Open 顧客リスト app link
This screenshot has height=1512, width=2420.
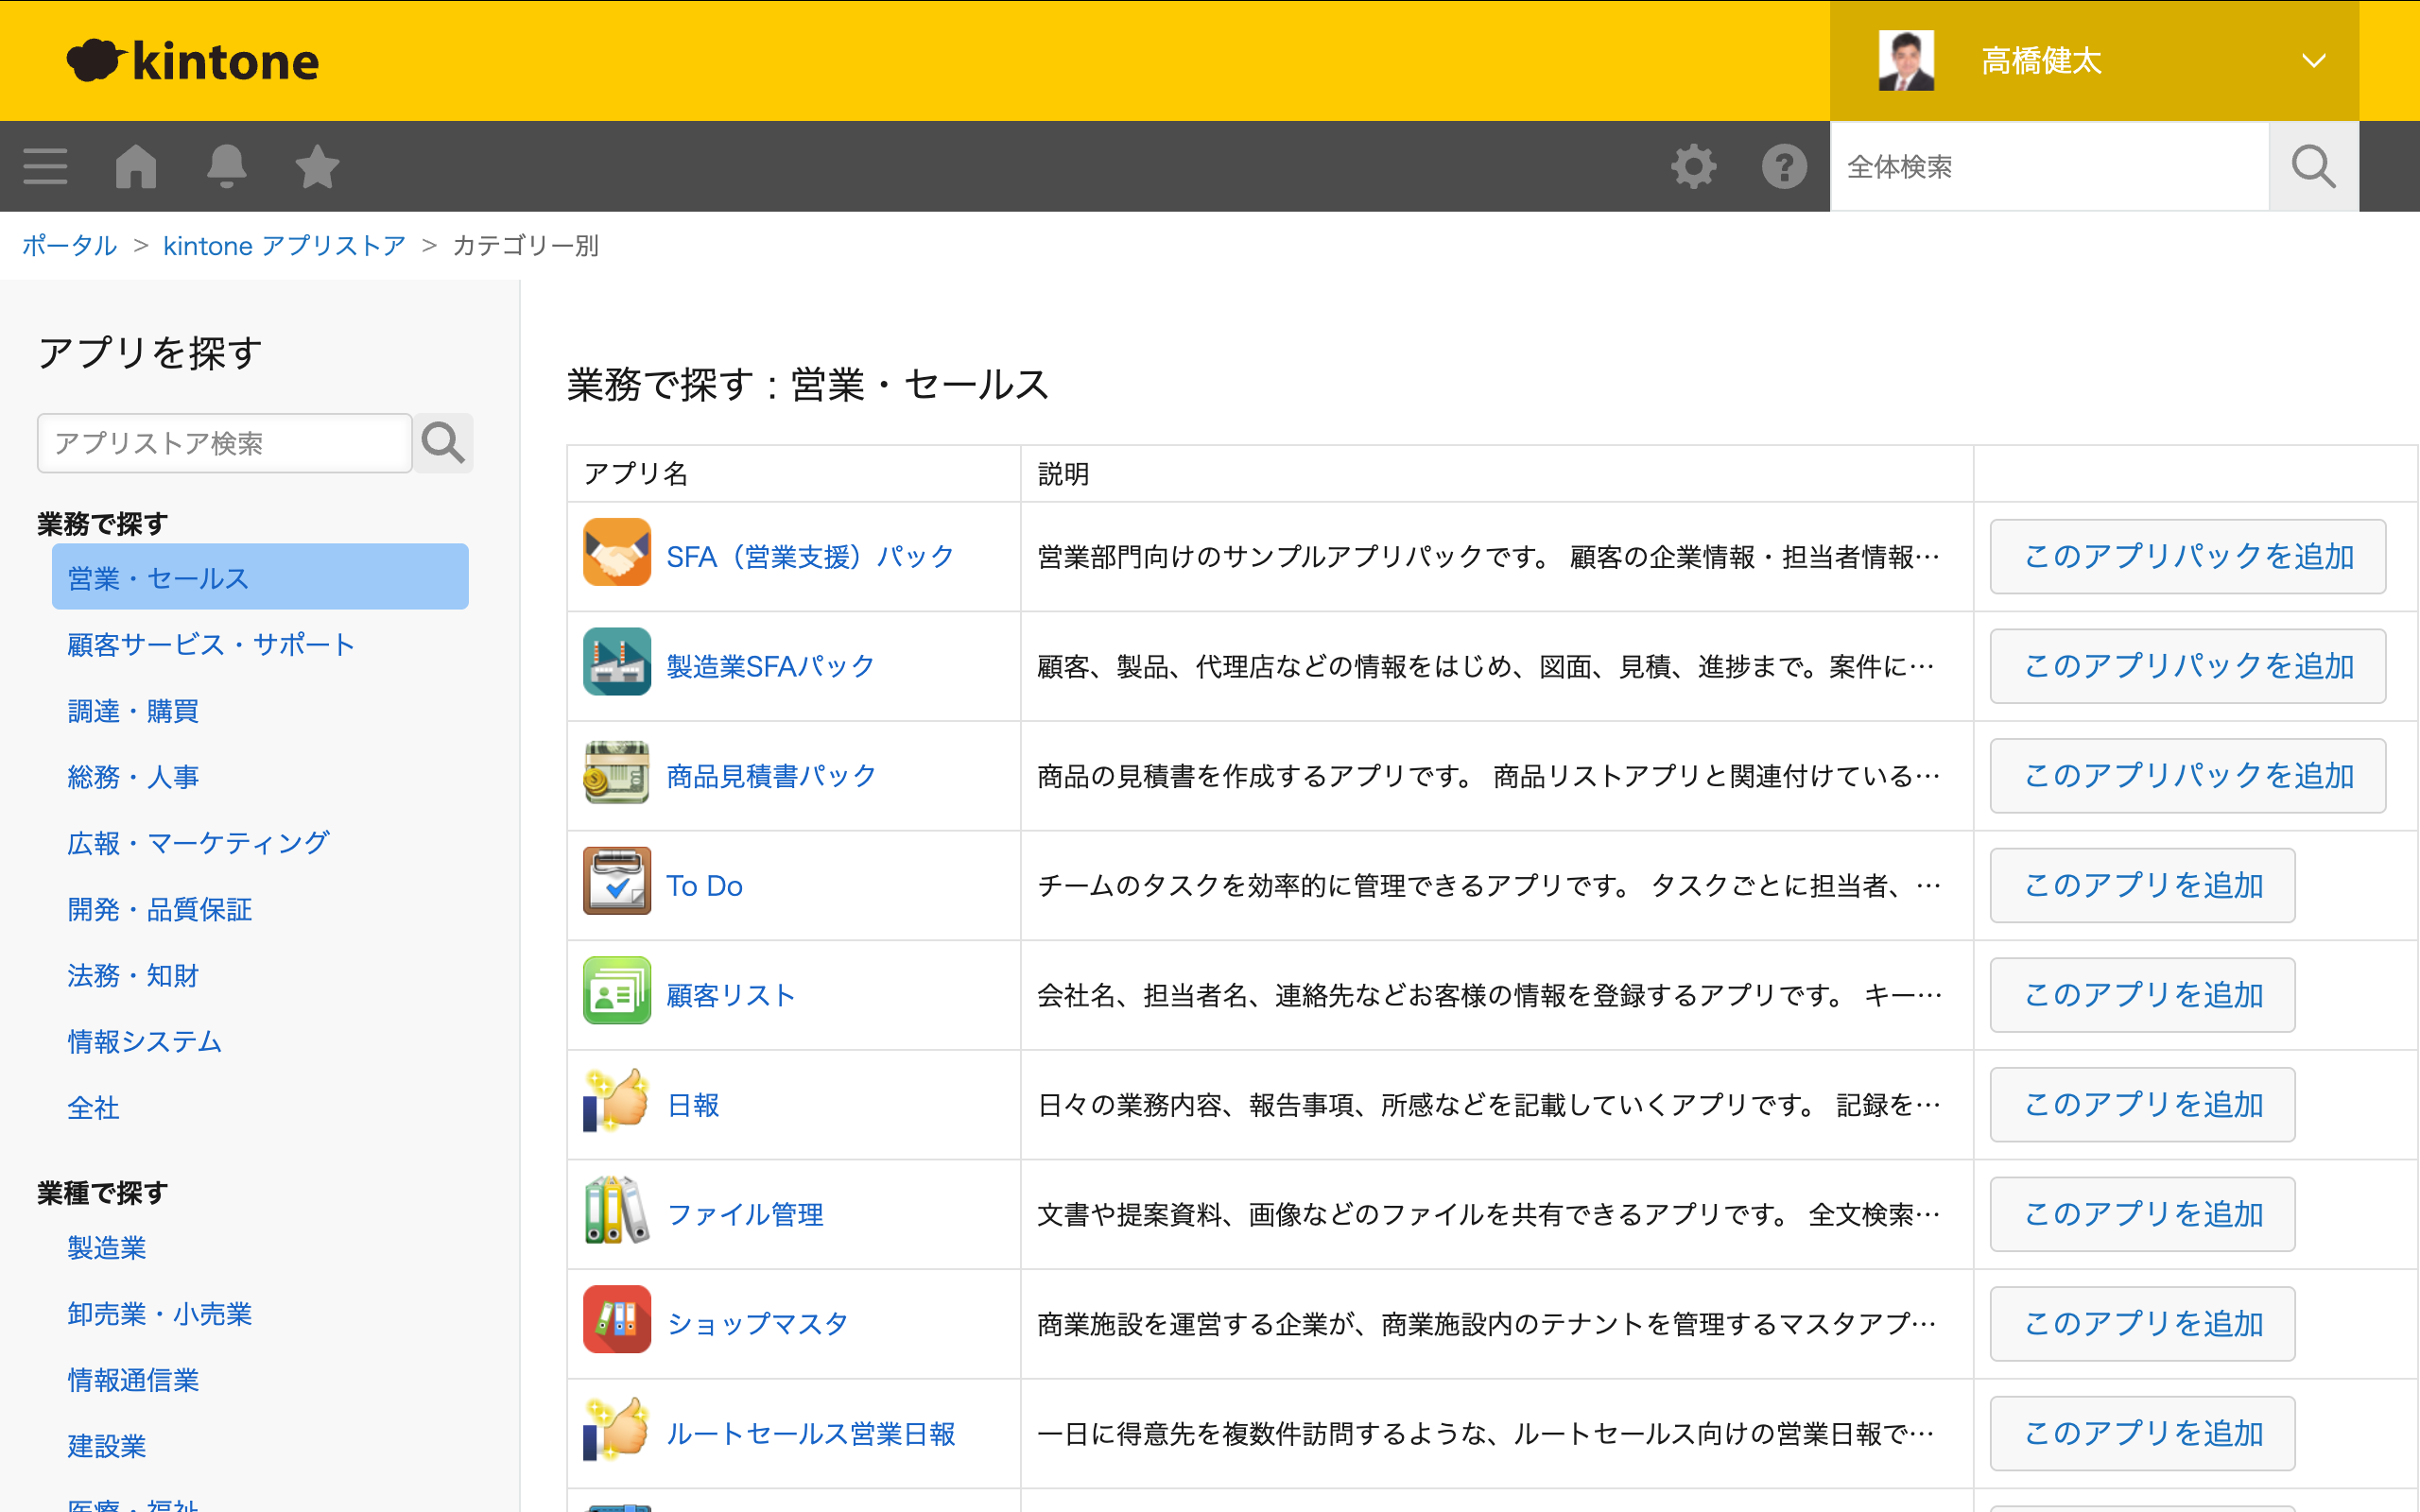tap(731, 995)
